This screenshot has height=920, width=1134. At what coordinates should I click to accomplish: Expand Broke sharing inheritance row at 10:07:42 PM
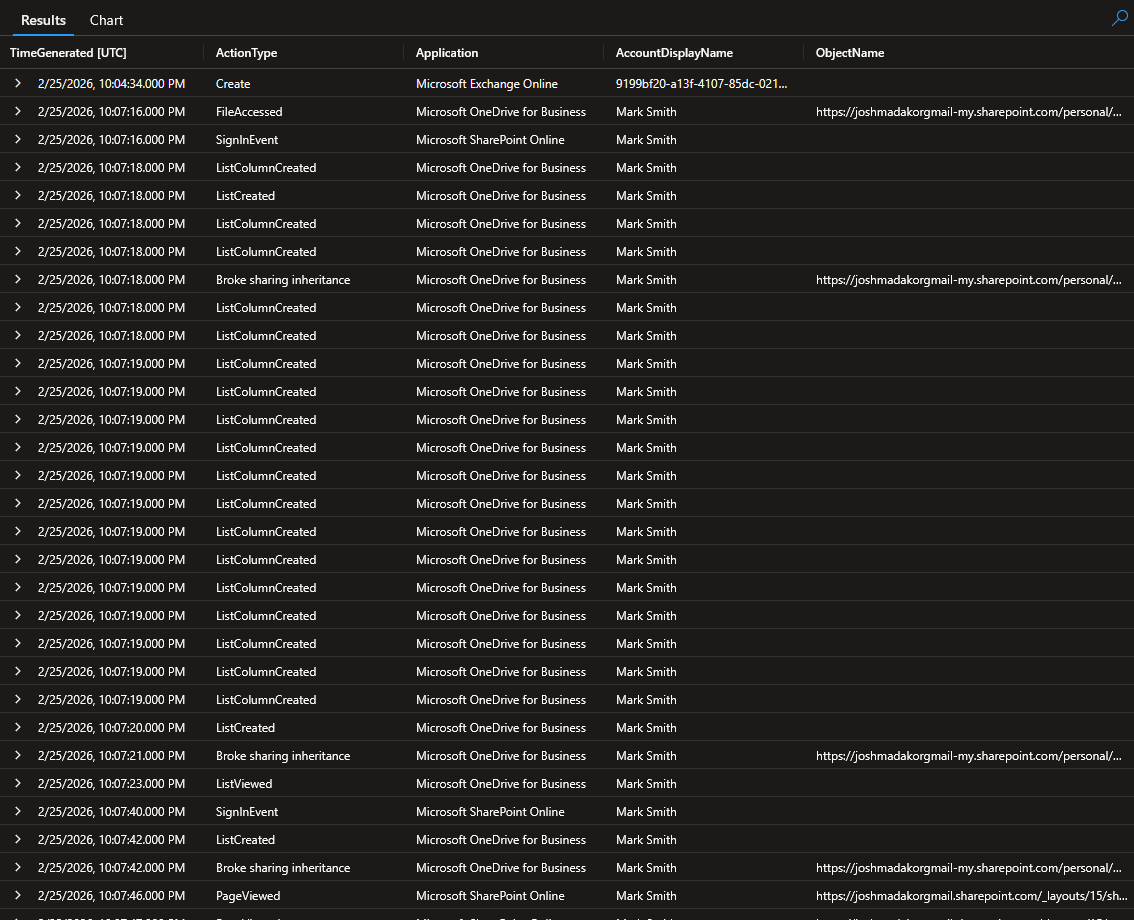(17, 867)
